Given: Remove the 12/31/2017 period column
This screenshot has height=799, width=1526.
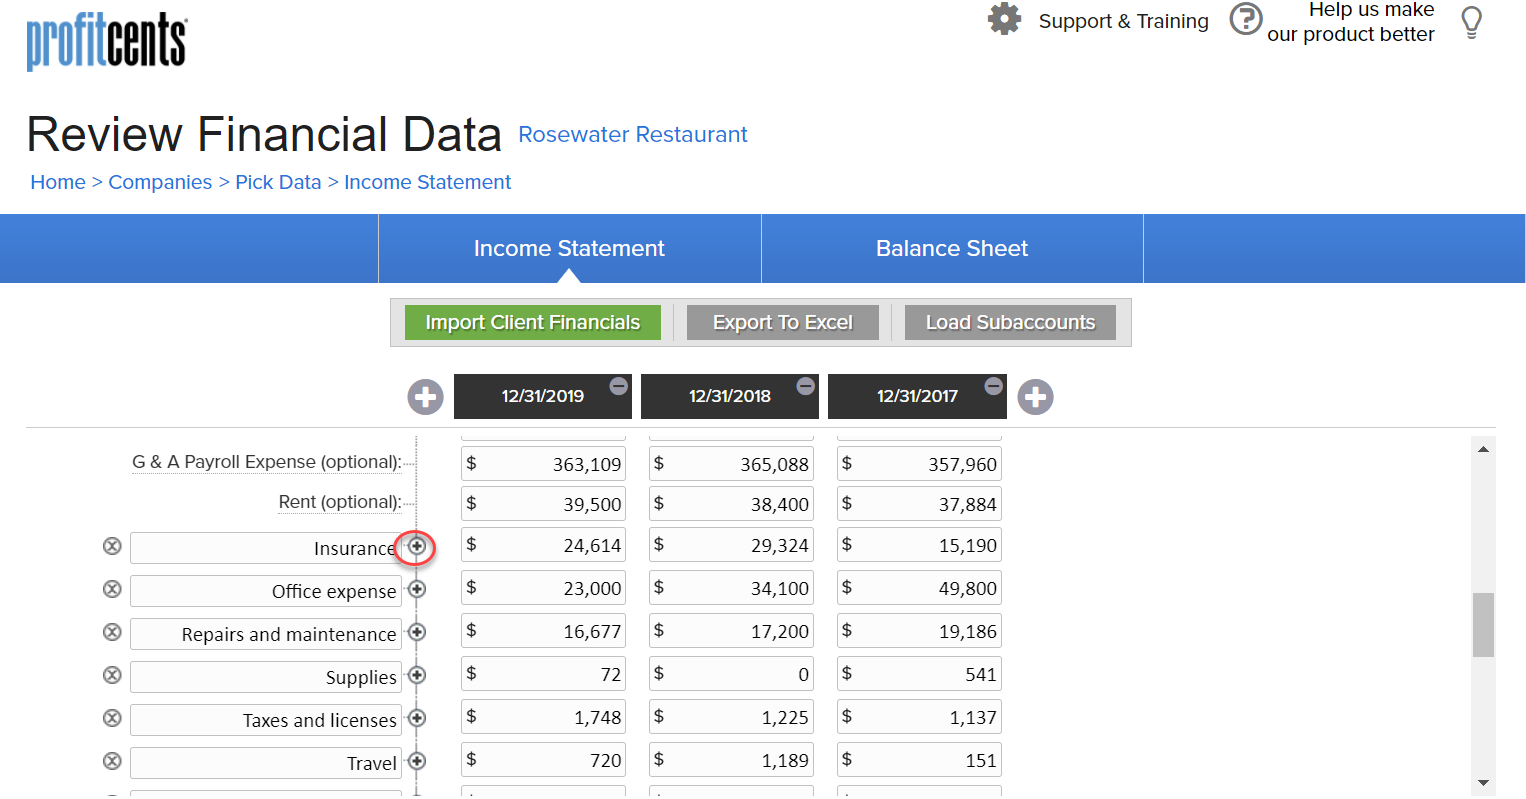Looking at the screenshot, I should tap(993, 385).
